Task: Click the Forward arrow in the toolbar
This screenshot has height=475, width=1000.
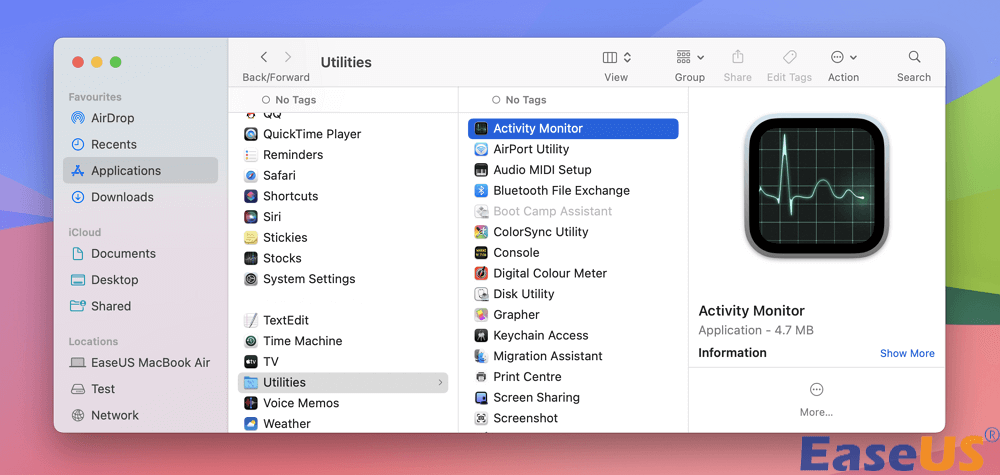Action: [288, 57]
